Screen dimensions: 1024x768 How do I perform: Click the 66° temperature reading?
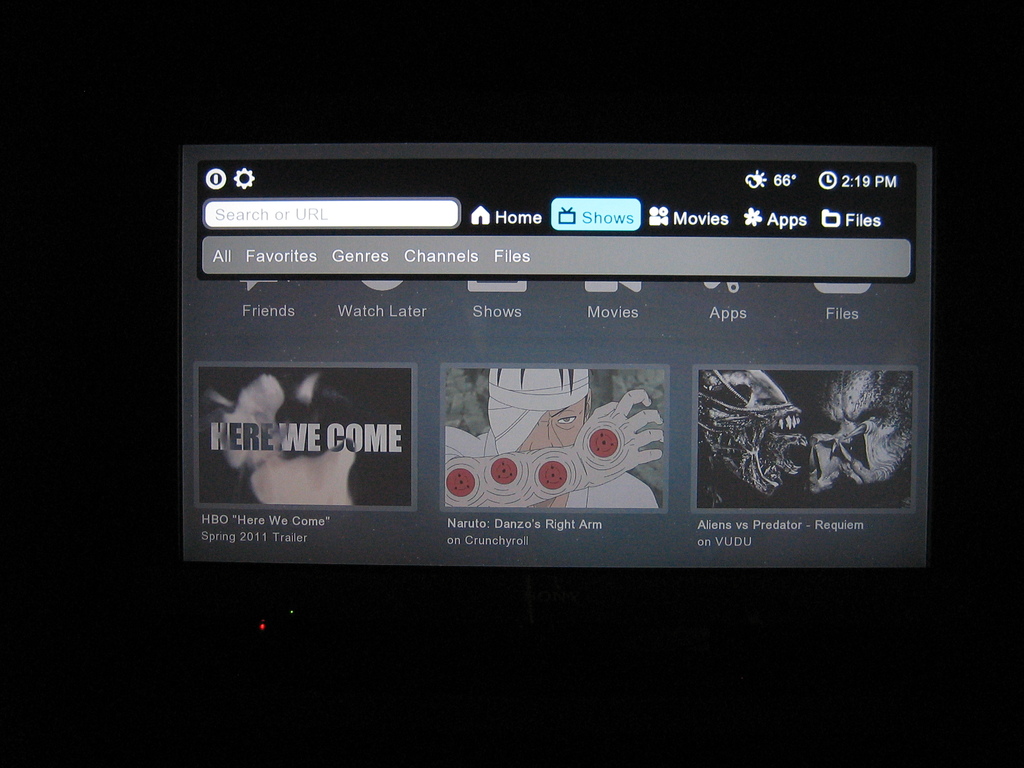784,180
